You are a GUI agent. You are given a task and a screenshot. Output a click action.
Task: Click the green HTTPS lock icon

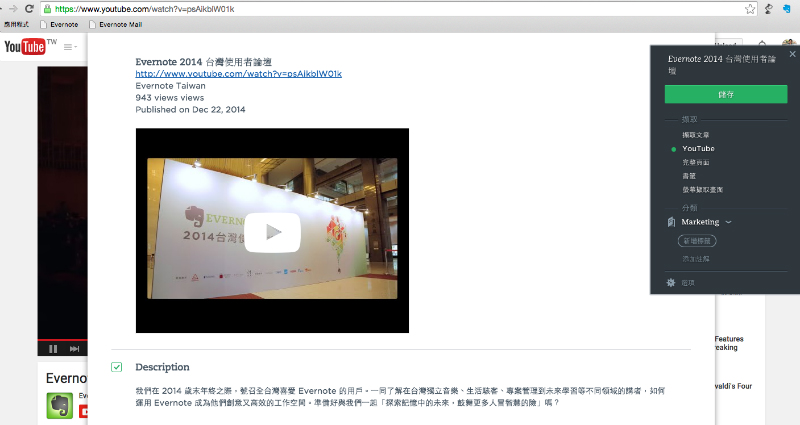pyautogui.click(x=47, y=9)
